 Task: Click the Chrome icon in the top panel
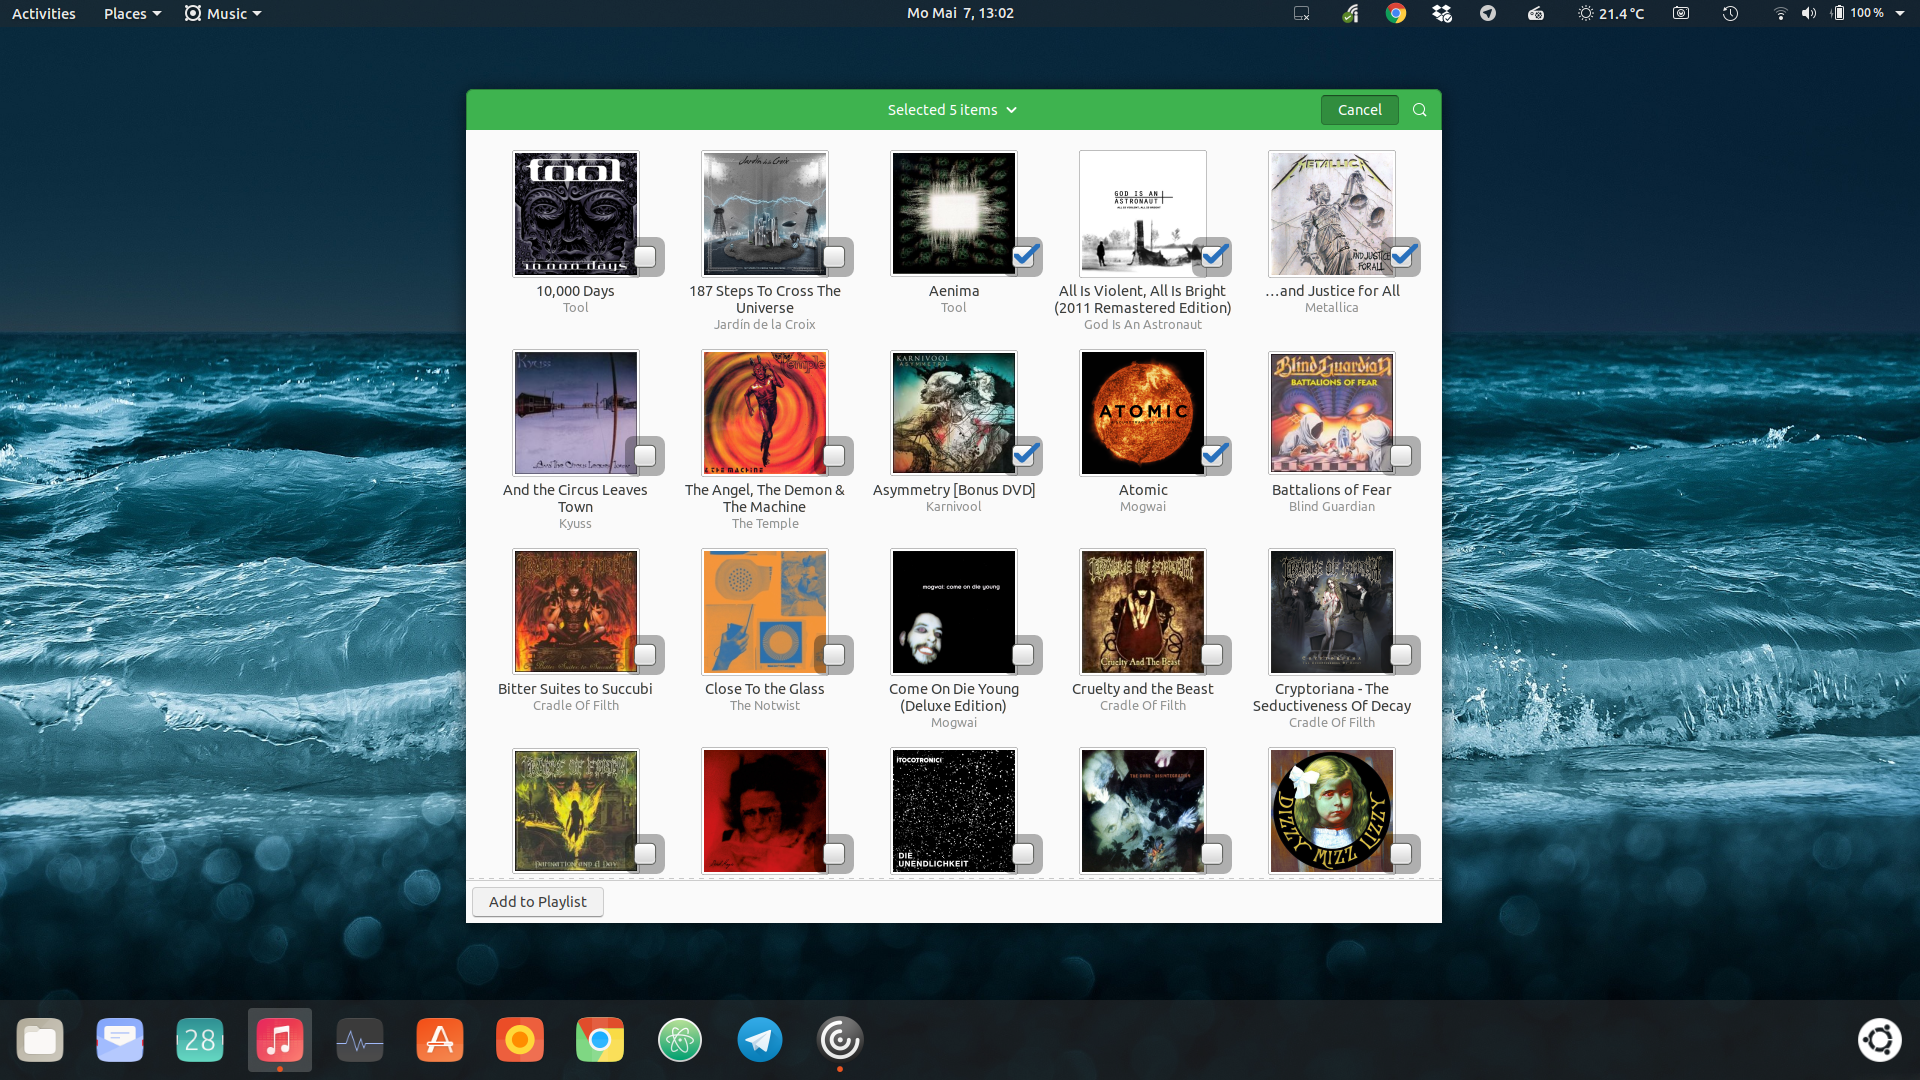(x=1396, y=13)
